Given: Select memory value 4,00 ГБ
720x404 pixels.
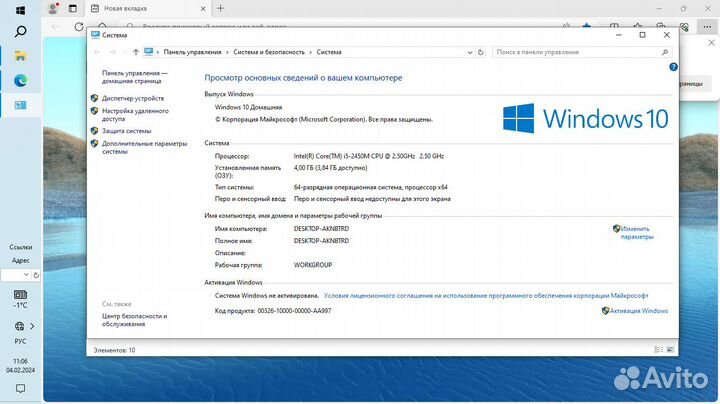Looking at the screenshot, I should [330, 168].
